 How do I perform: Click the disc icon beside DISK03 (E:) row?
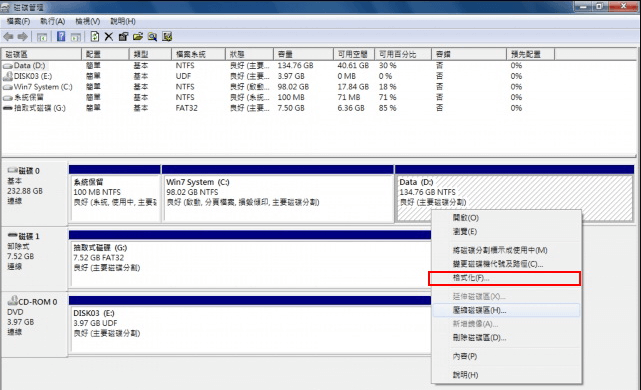7,76
